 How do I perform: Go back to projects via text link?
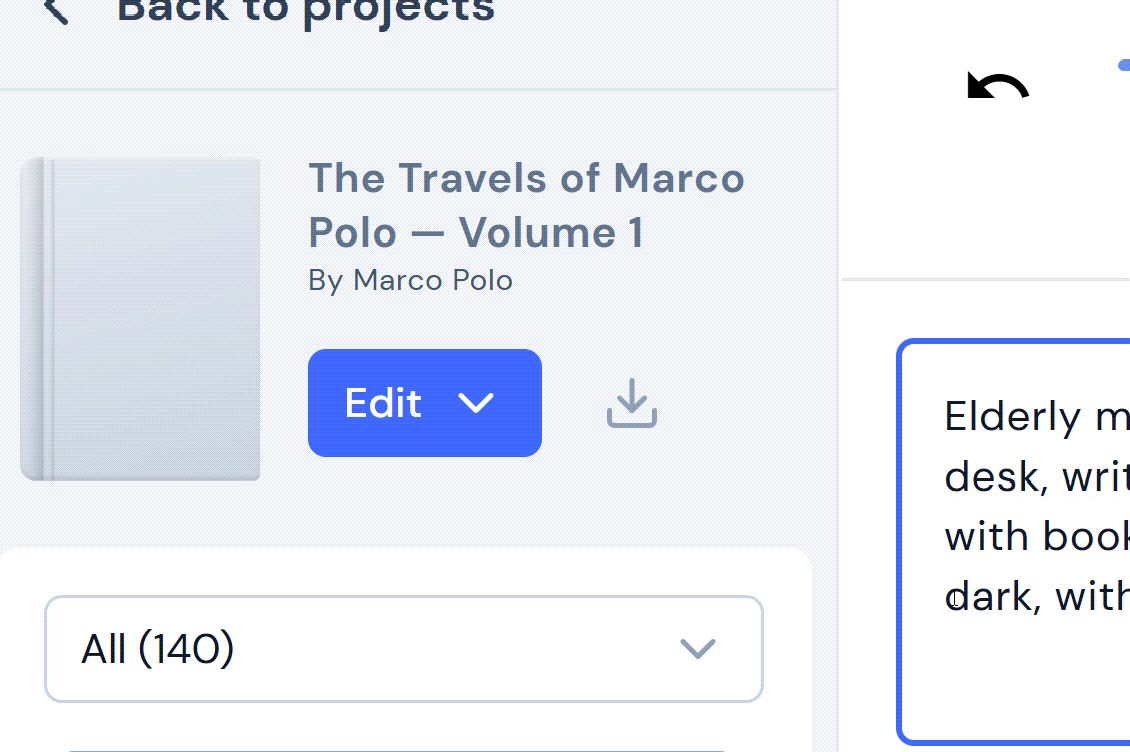[x=305, y=10]
